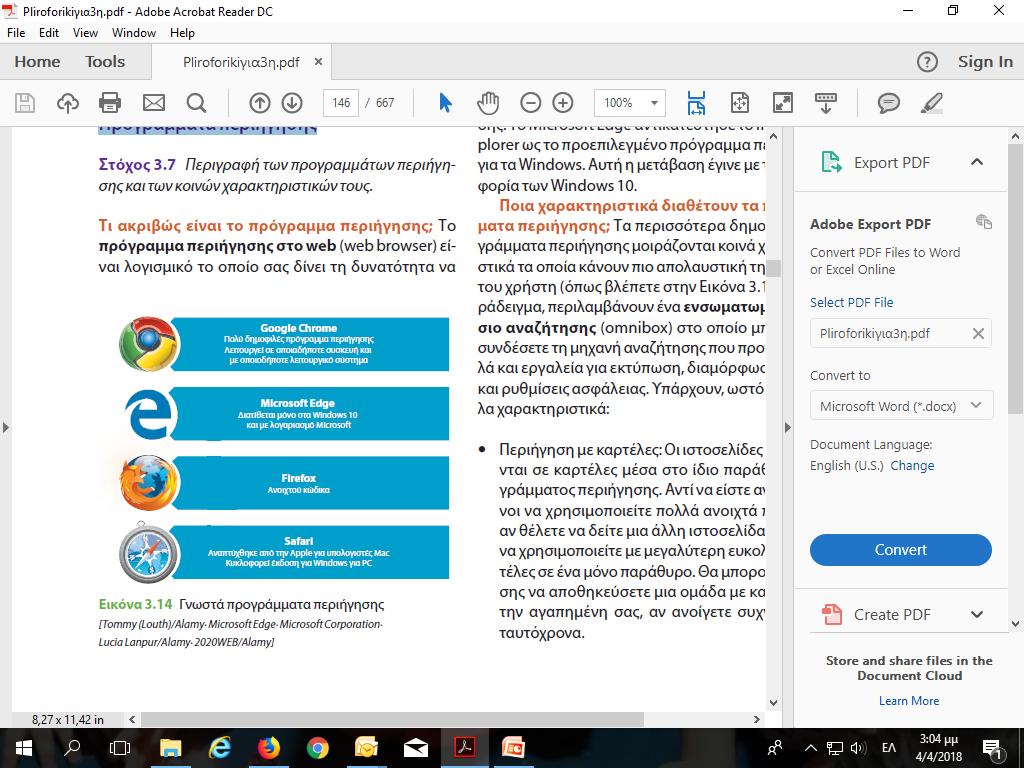Click Change document language link
This screenshot has height=768, width=1024.
912,466
